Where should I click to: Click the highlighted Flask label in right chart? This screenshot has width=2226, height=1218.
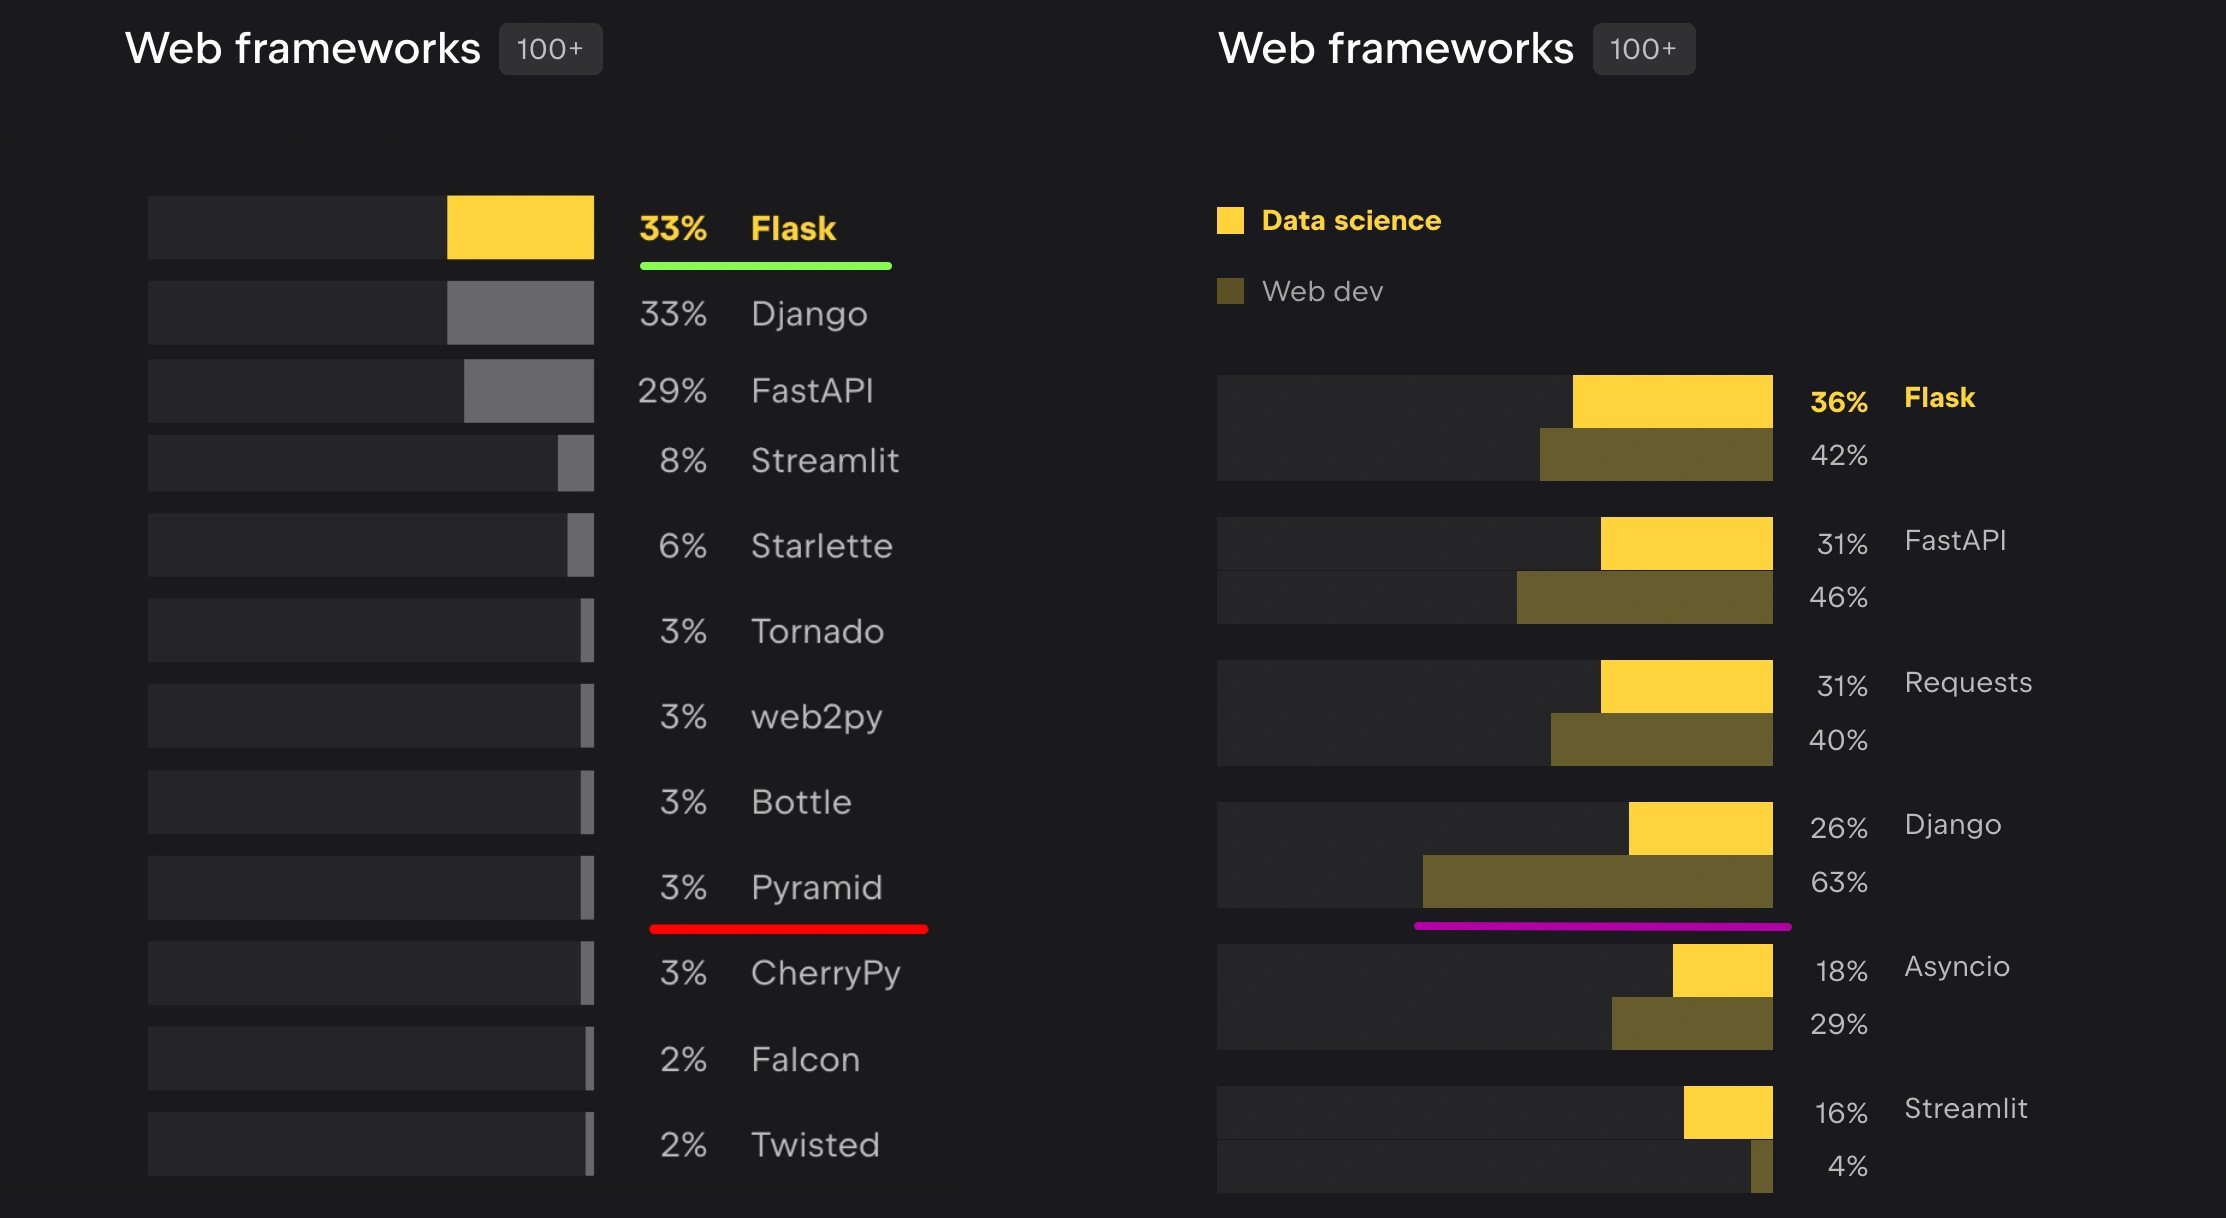pyautogui.click(x=1939, y=397)
